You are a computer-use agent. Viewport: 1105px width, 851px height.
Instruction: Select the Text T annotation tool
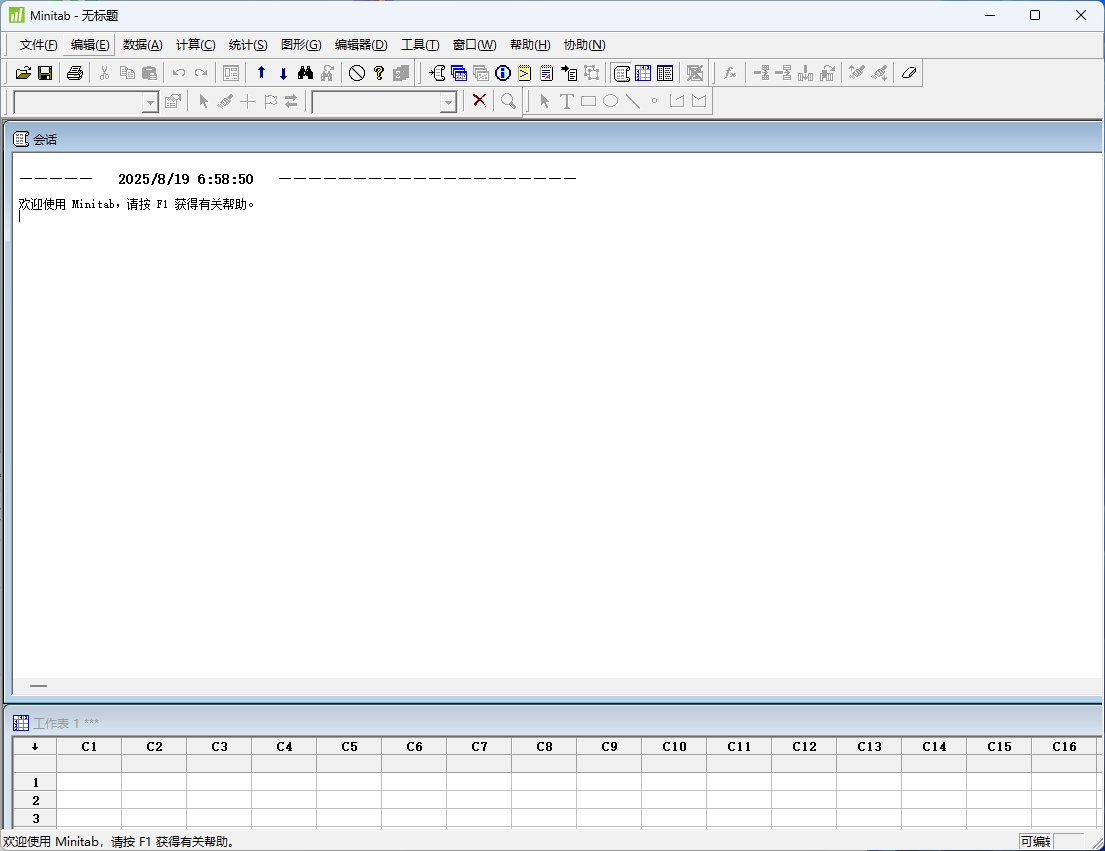[x=566, y=101]
